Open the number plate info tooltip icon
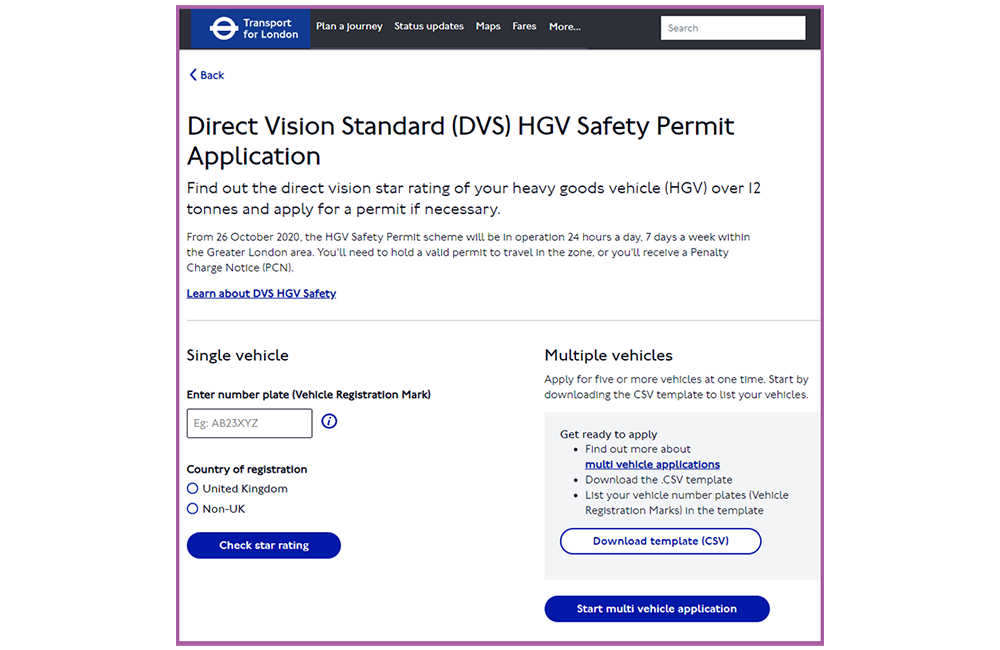 click(x=329, y=422)
